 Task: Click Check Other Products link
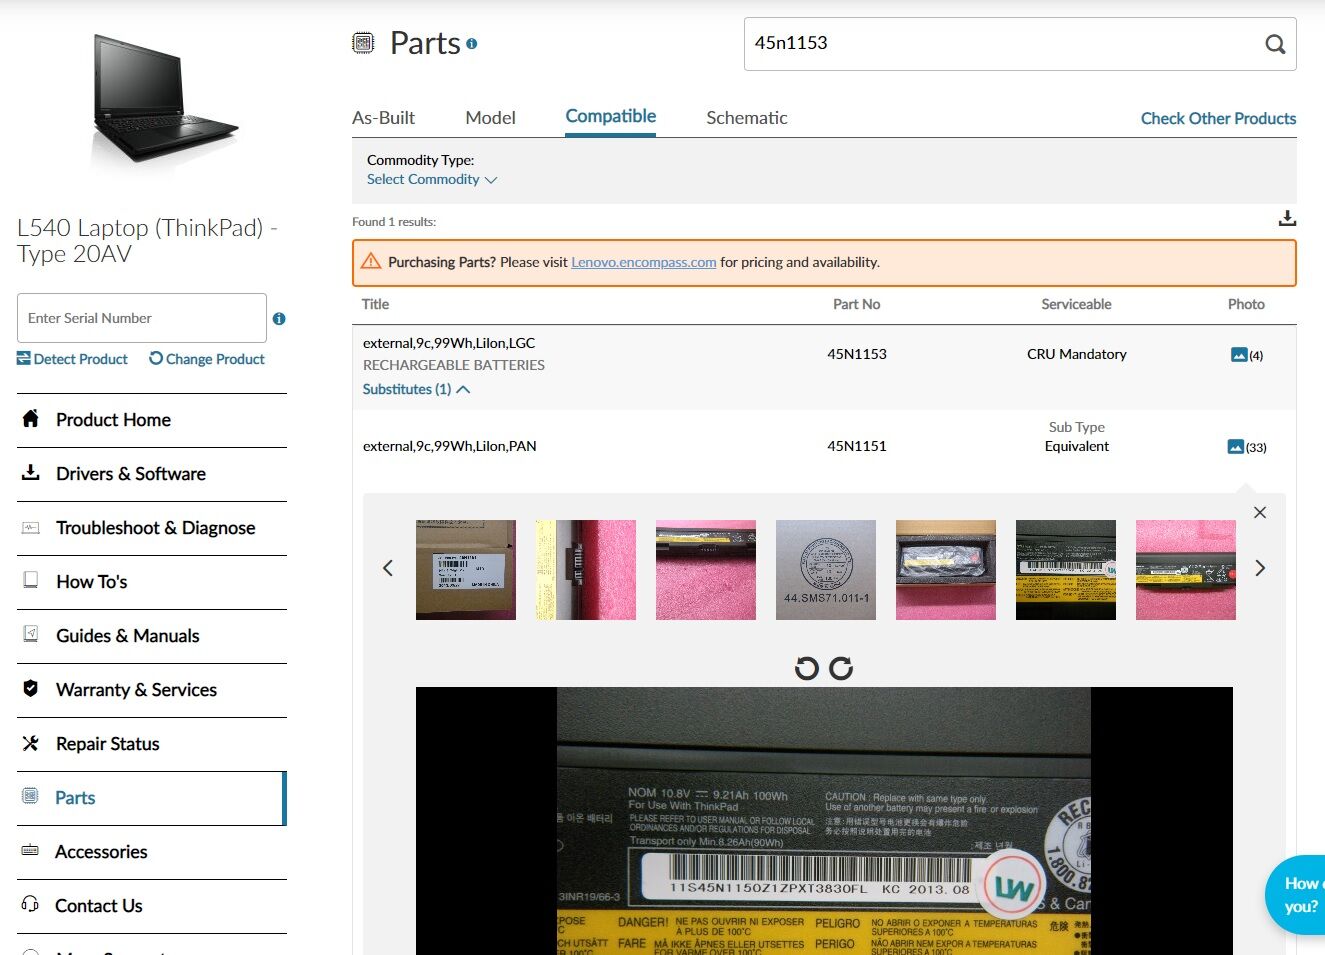tap(1218, 118)
